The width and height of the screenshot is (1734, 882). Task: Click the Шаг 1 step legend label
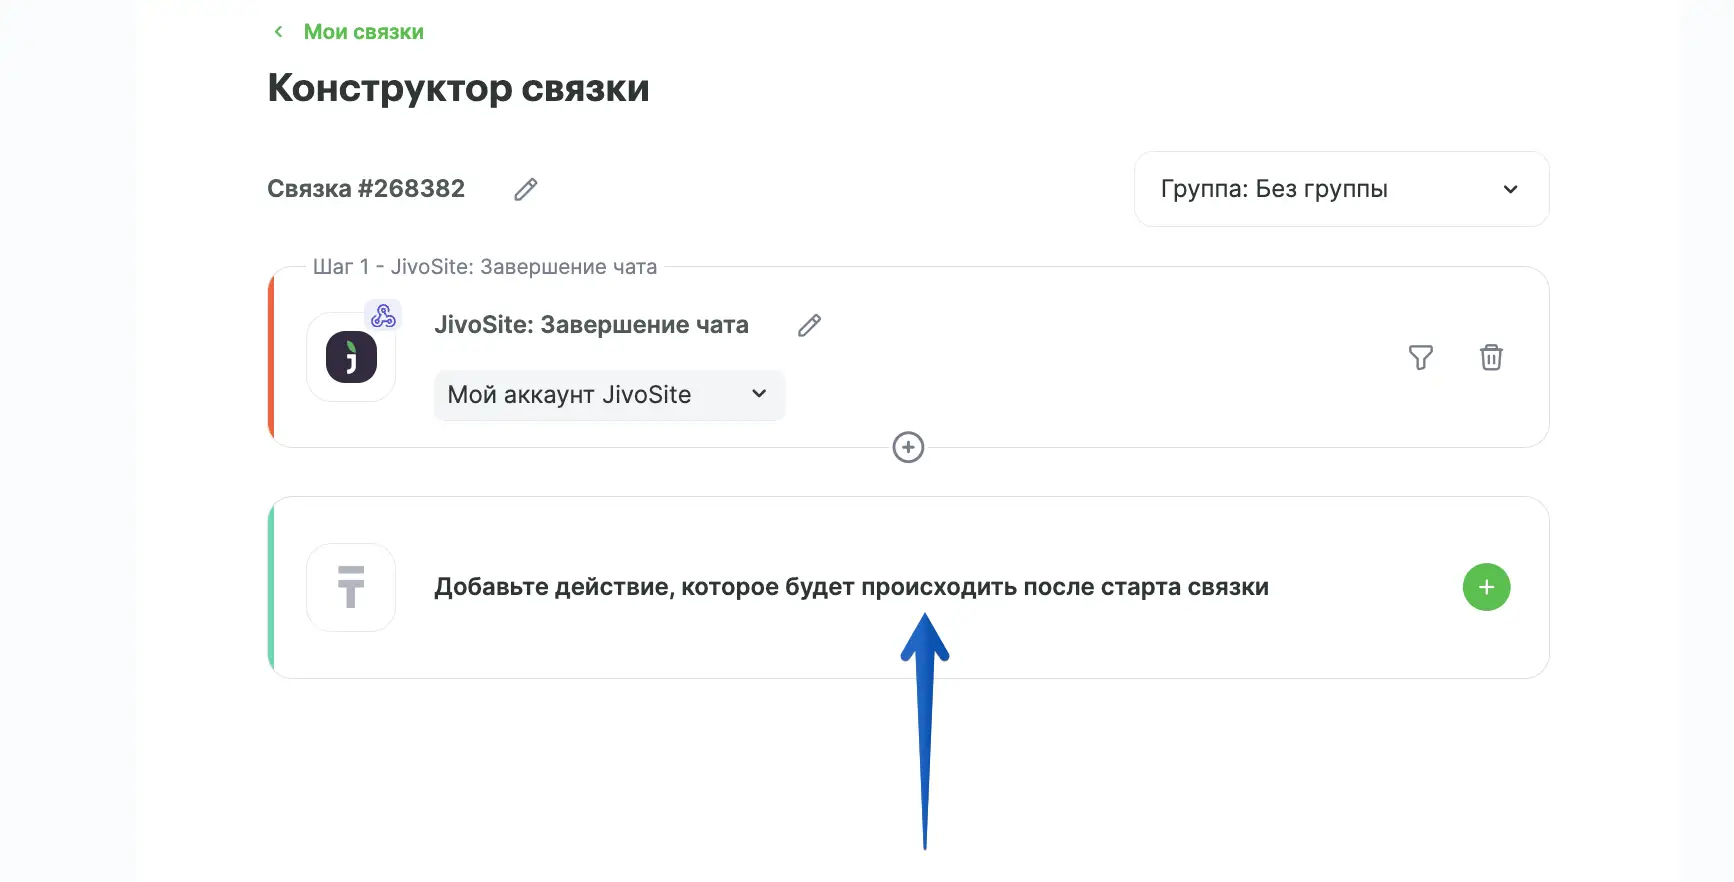[485, 267]
